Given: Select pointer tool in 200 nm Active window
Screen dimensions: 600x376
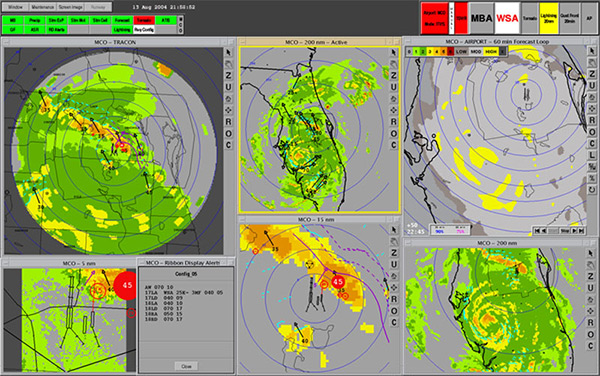Looking at the screenshot, I should pos(393,52).
